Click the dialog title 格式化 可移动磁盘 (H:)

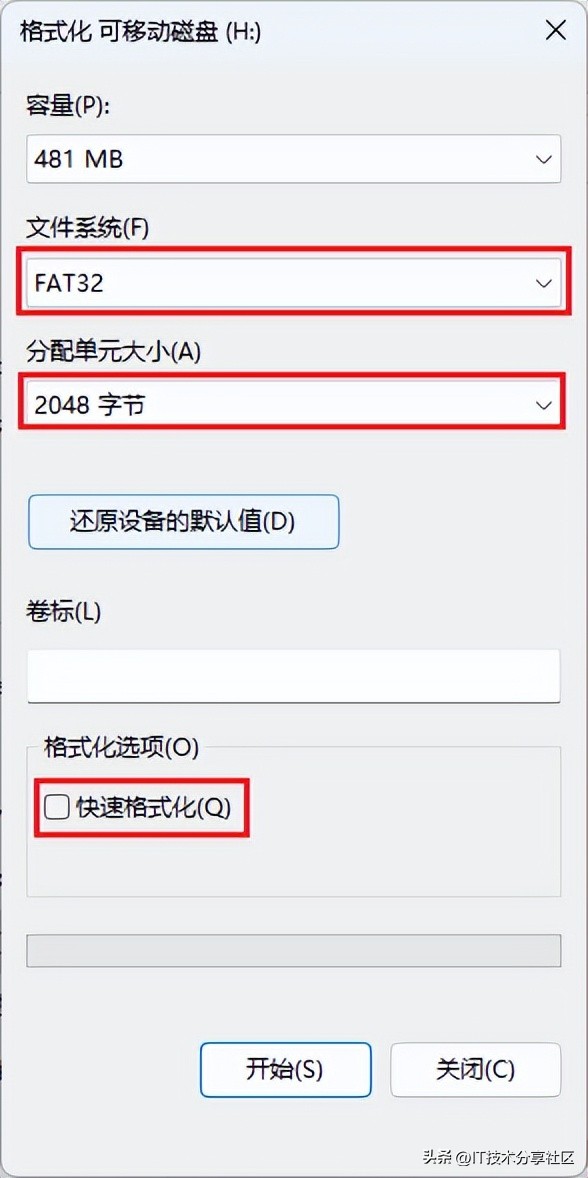pyautogui.click(x=140, y=30)
